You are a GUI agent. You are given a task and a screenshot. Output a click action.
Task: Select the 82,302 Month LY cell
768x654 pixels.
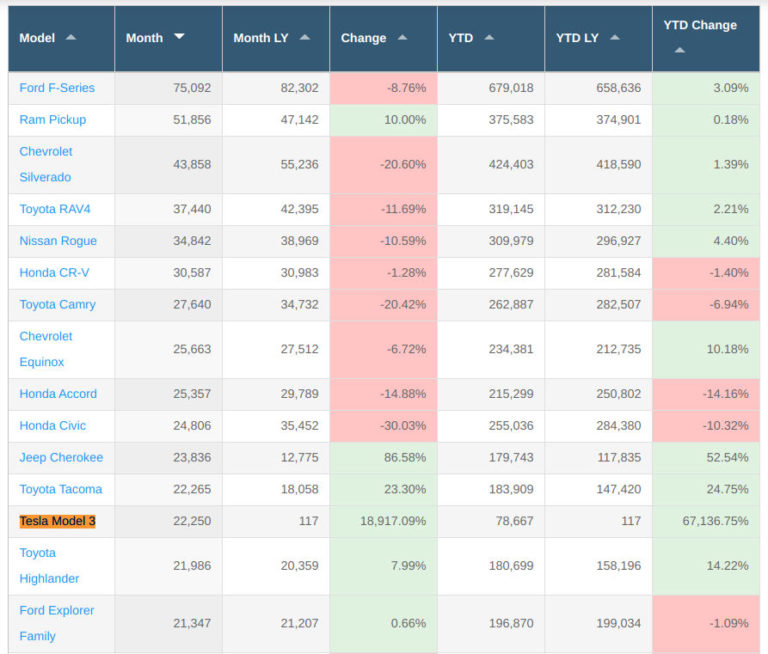point(276,88)
